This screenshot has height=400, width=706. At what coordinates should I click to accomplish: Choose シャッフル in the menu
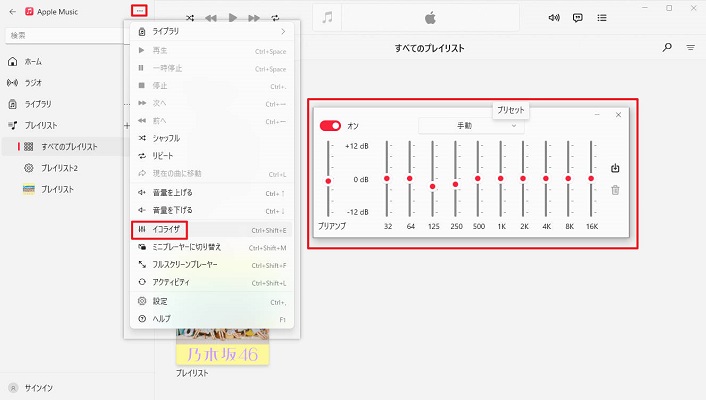212,138
